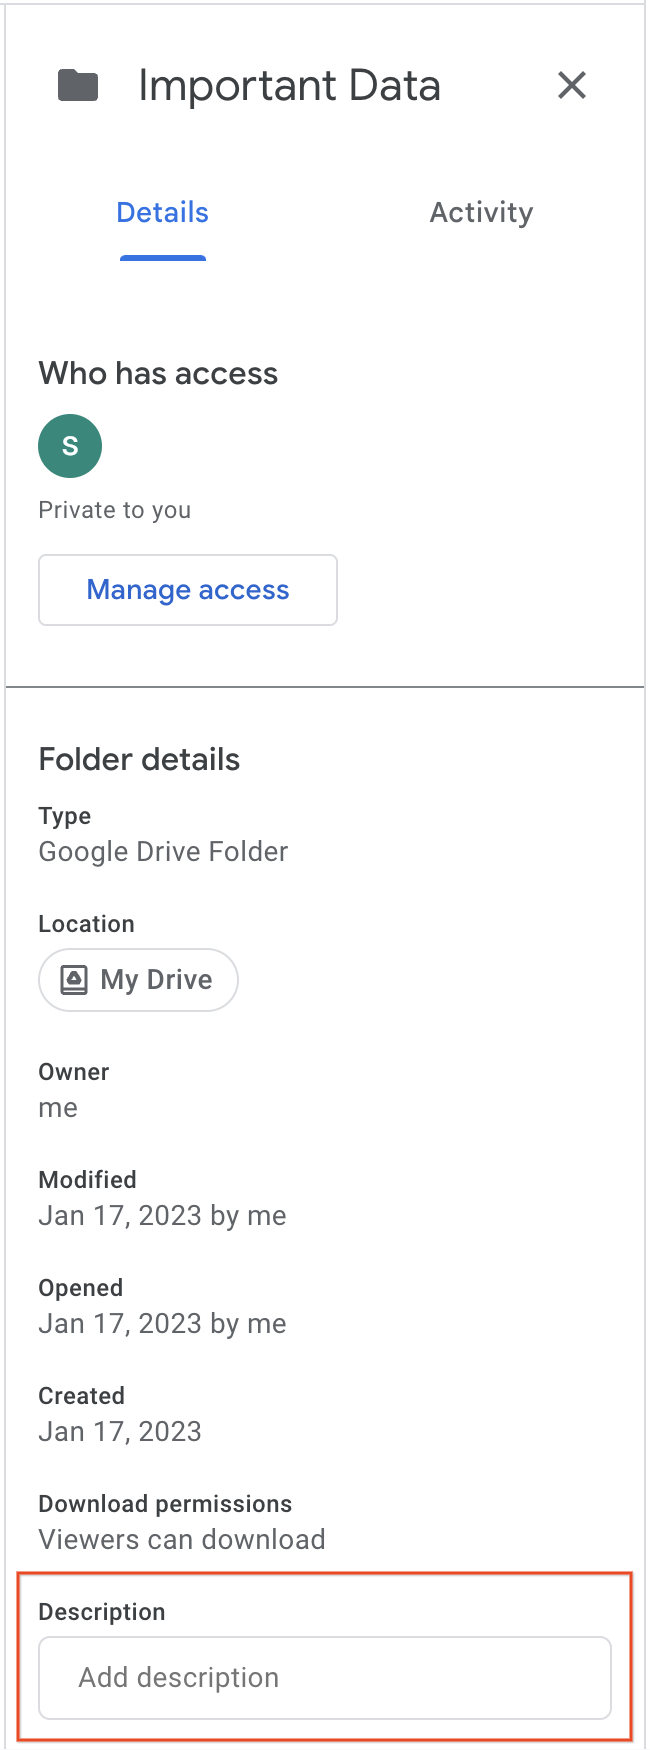Select the Owner value showing me

(58, 1107)
